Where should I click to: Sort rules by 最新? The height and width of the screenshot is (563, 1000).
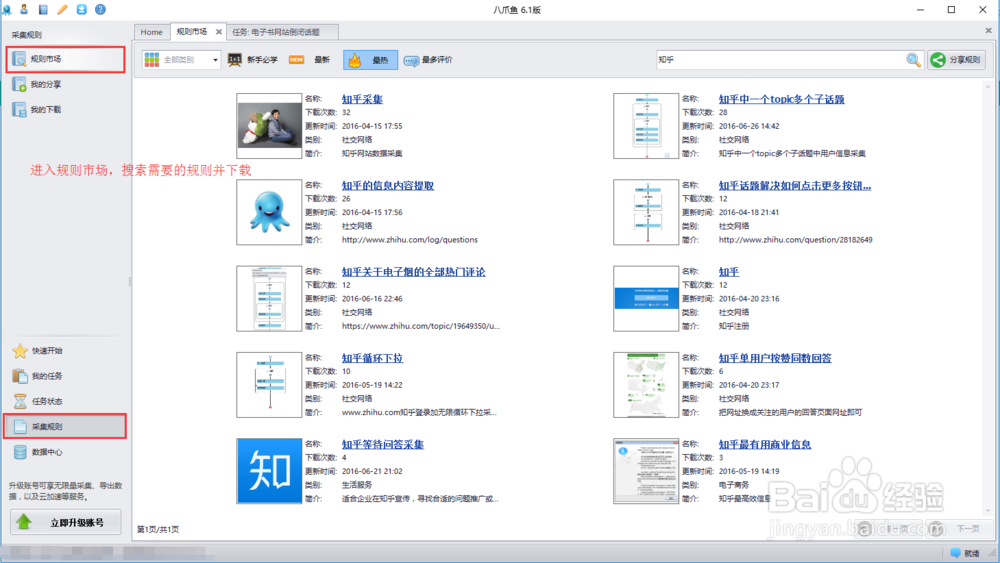coord(310,60)
